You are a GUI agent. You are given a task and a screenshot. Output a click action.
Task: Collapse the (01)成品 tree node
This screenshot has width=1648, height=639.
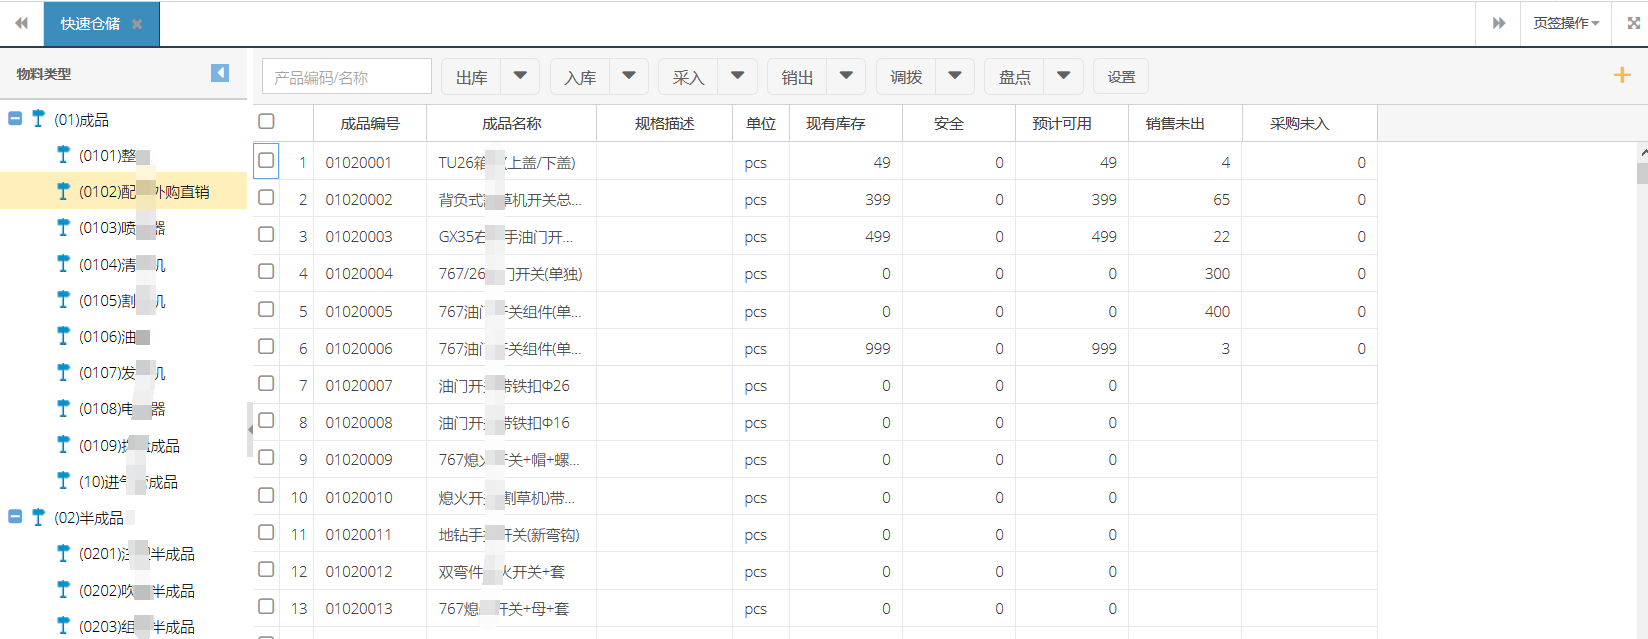15,119
